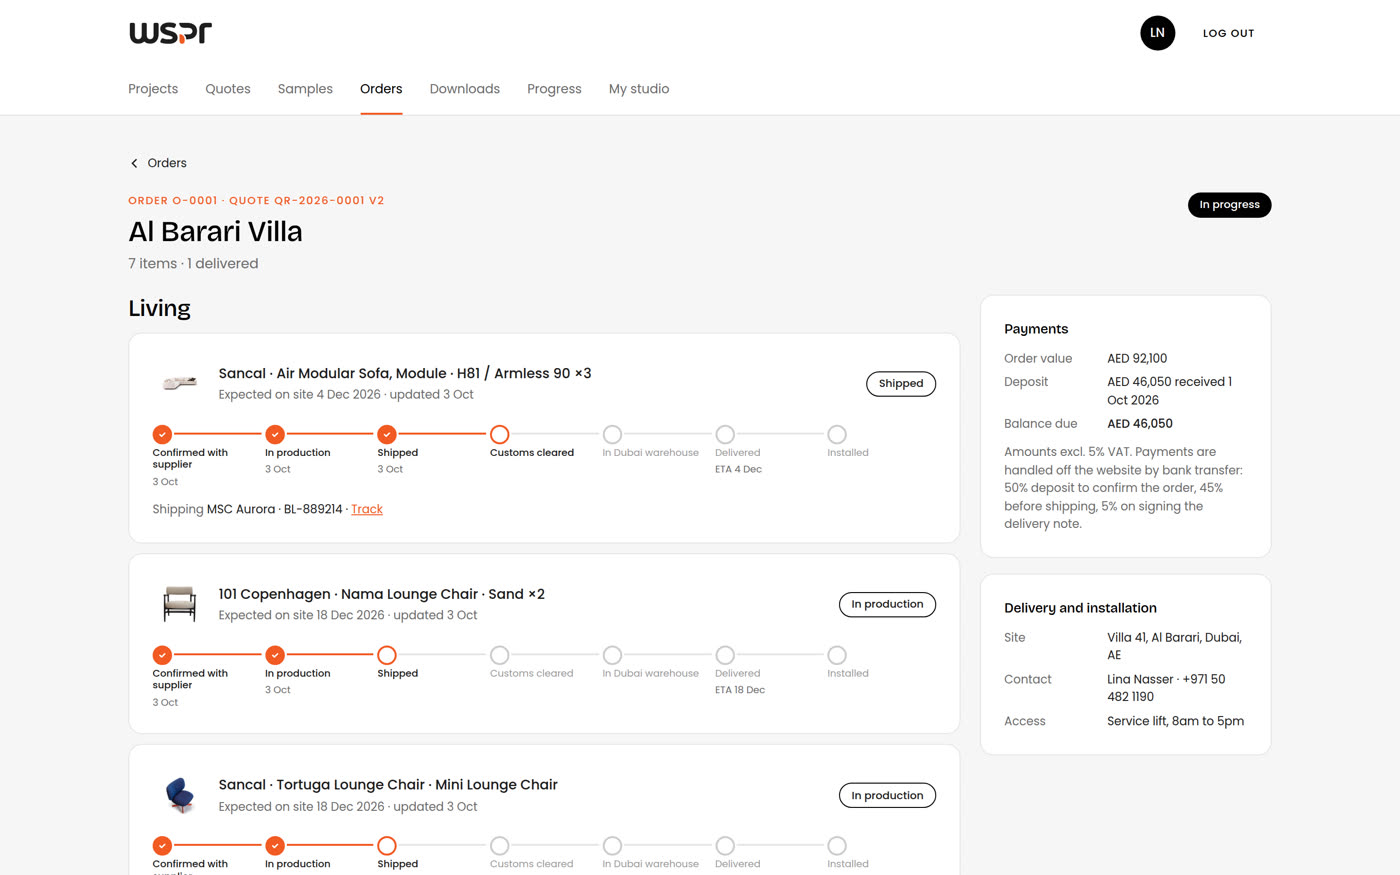View the Progress tab

coord(554,89)
